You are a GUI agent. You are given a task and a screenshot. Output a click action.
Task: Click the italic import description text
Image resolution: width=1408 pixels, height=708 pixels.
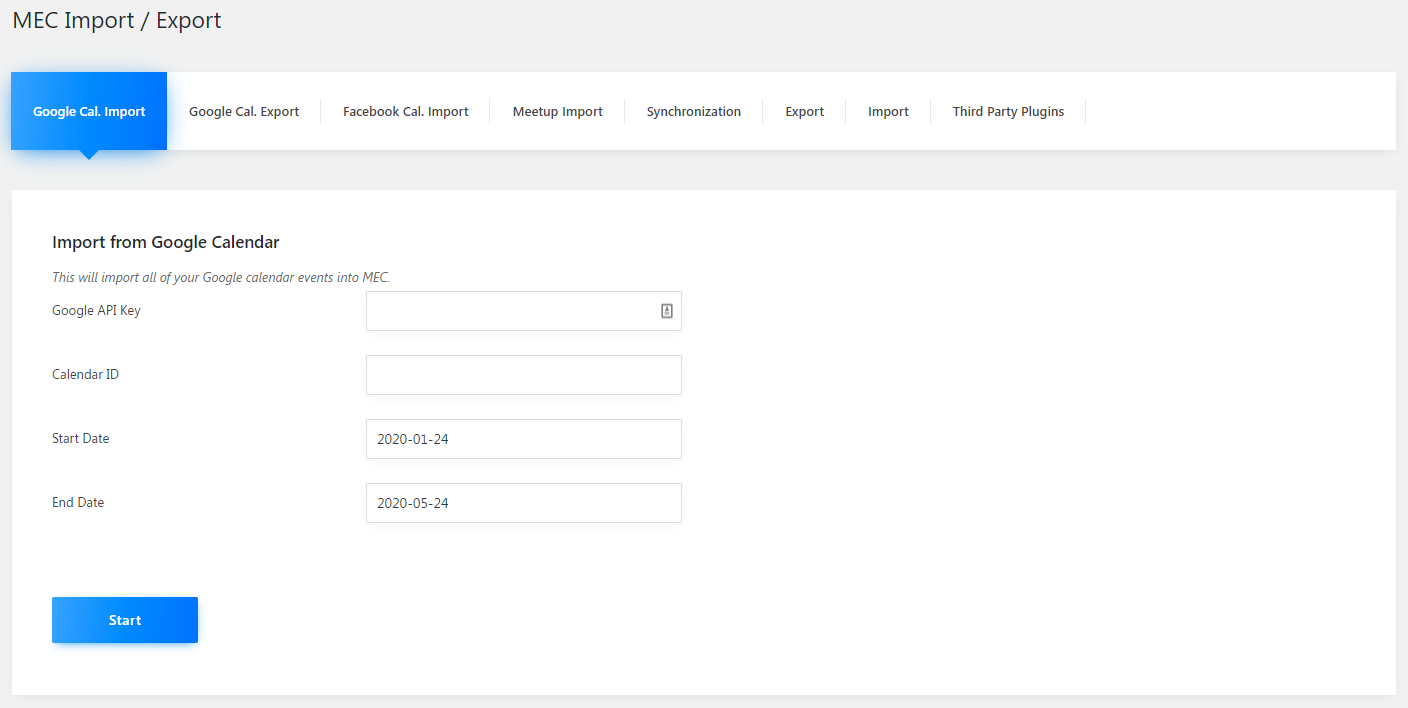(x=221, y=277)
